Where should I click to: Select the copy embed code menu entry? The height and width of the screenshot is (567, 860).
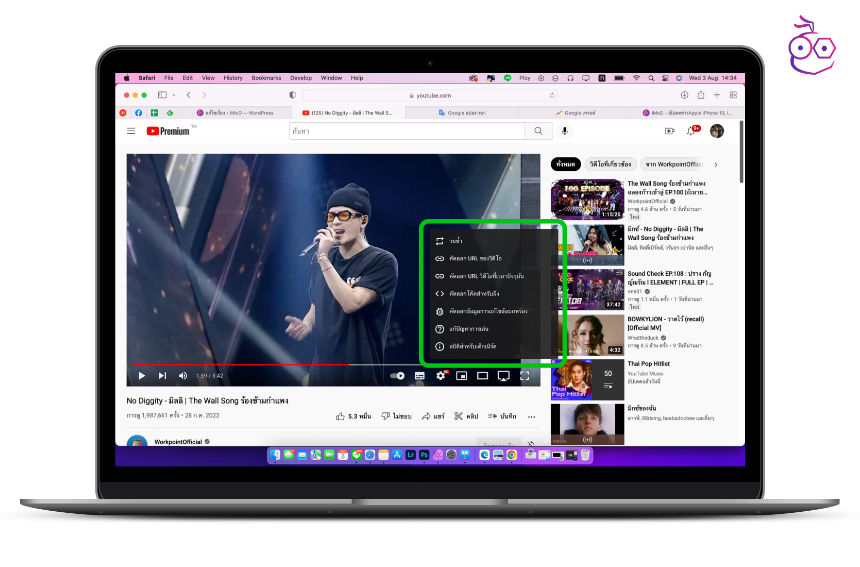[471, 293]
